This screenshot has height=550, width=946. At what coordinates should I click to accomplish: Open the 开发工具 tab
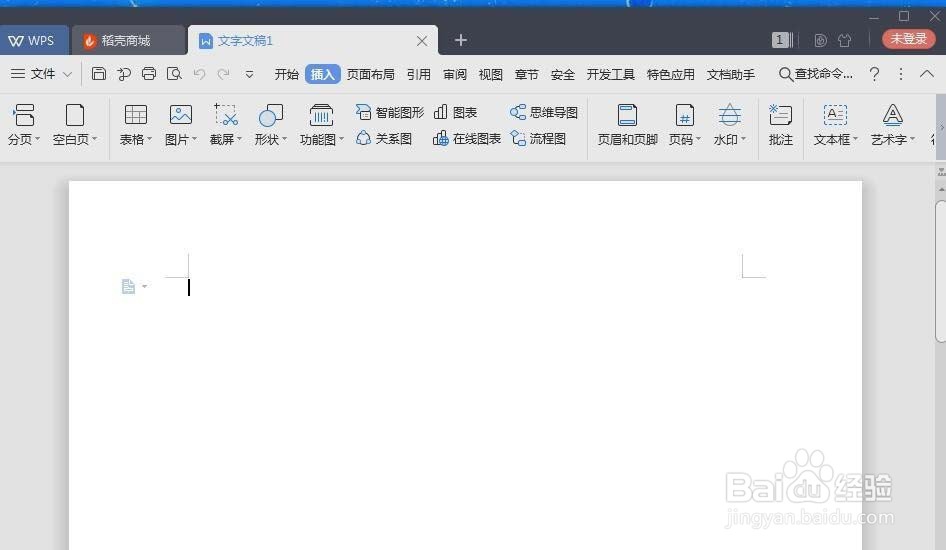click(x=611, y=74)
